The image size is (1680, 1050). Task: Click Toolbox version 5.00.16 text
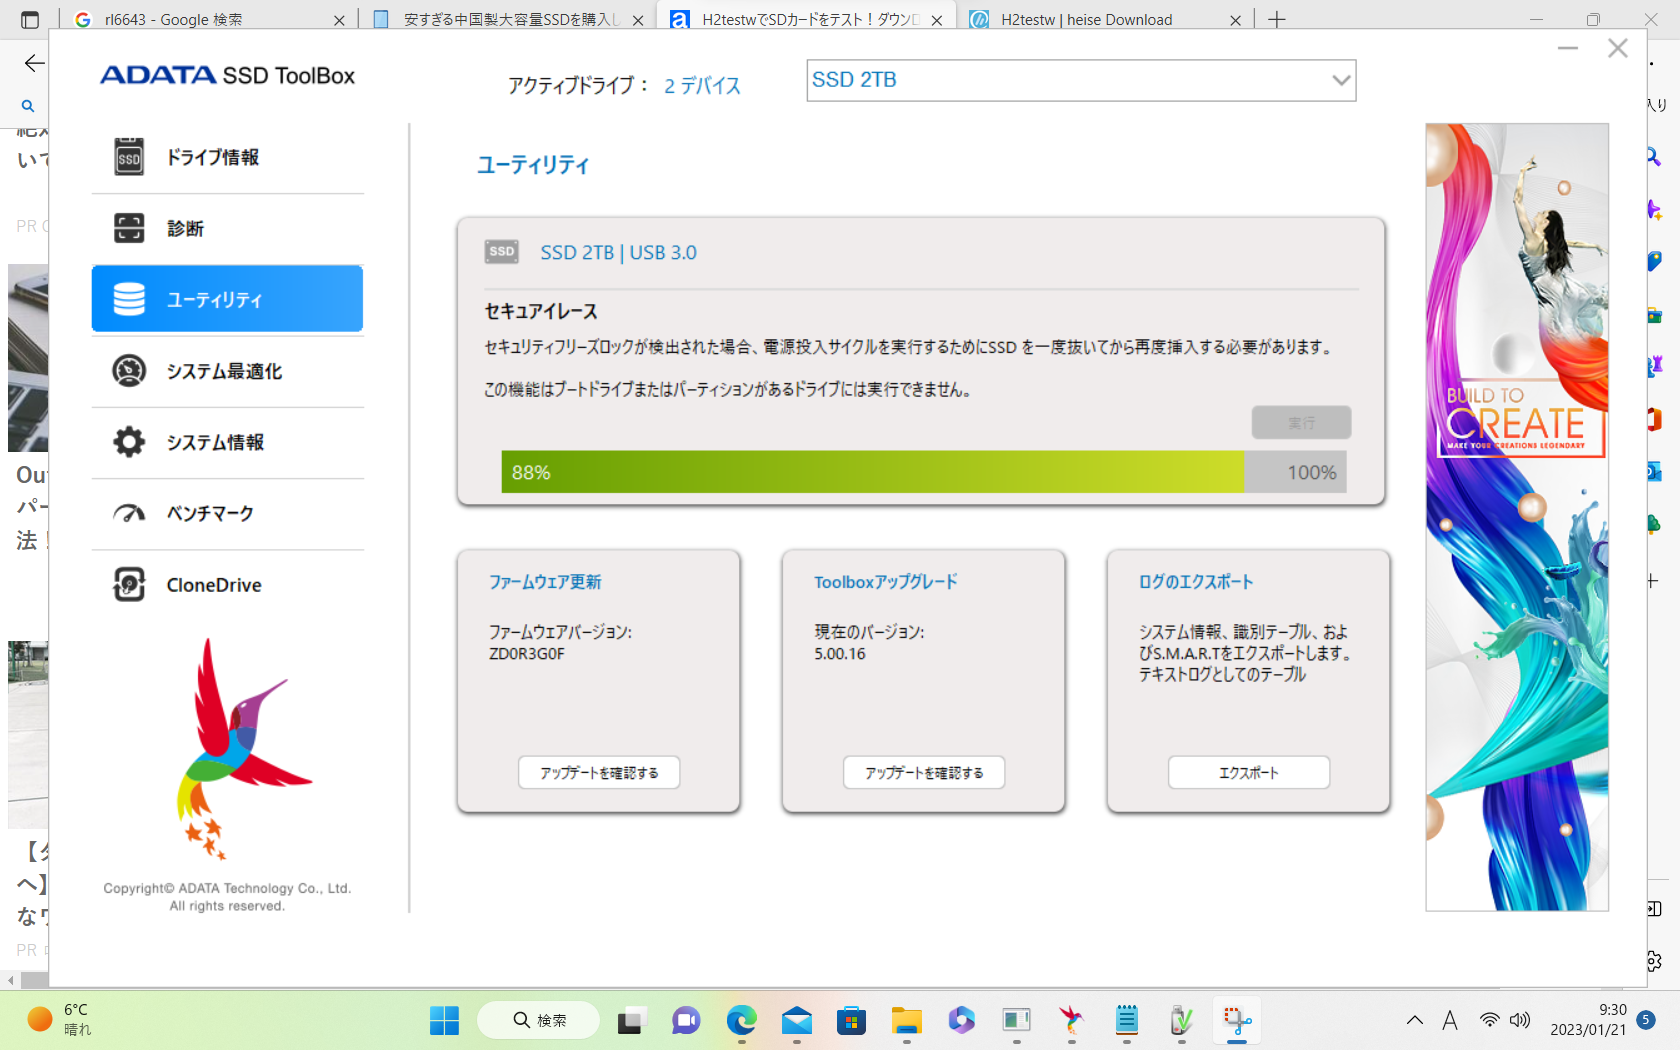(840, 654)
